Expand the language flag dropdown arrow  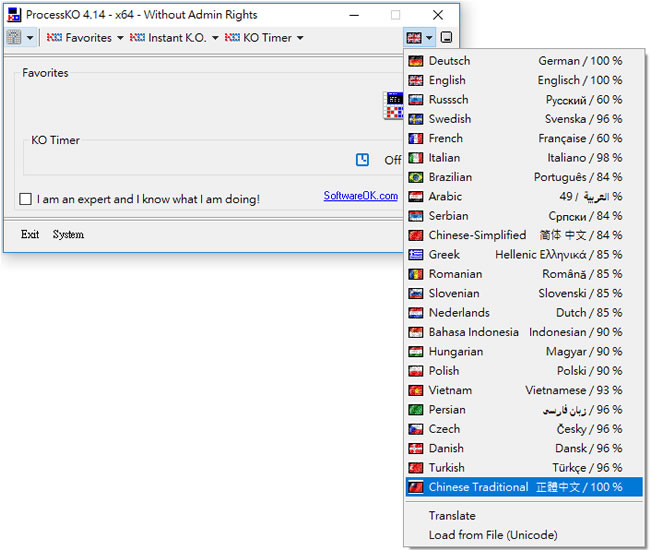pyautogui.click(x=429, y=38)
